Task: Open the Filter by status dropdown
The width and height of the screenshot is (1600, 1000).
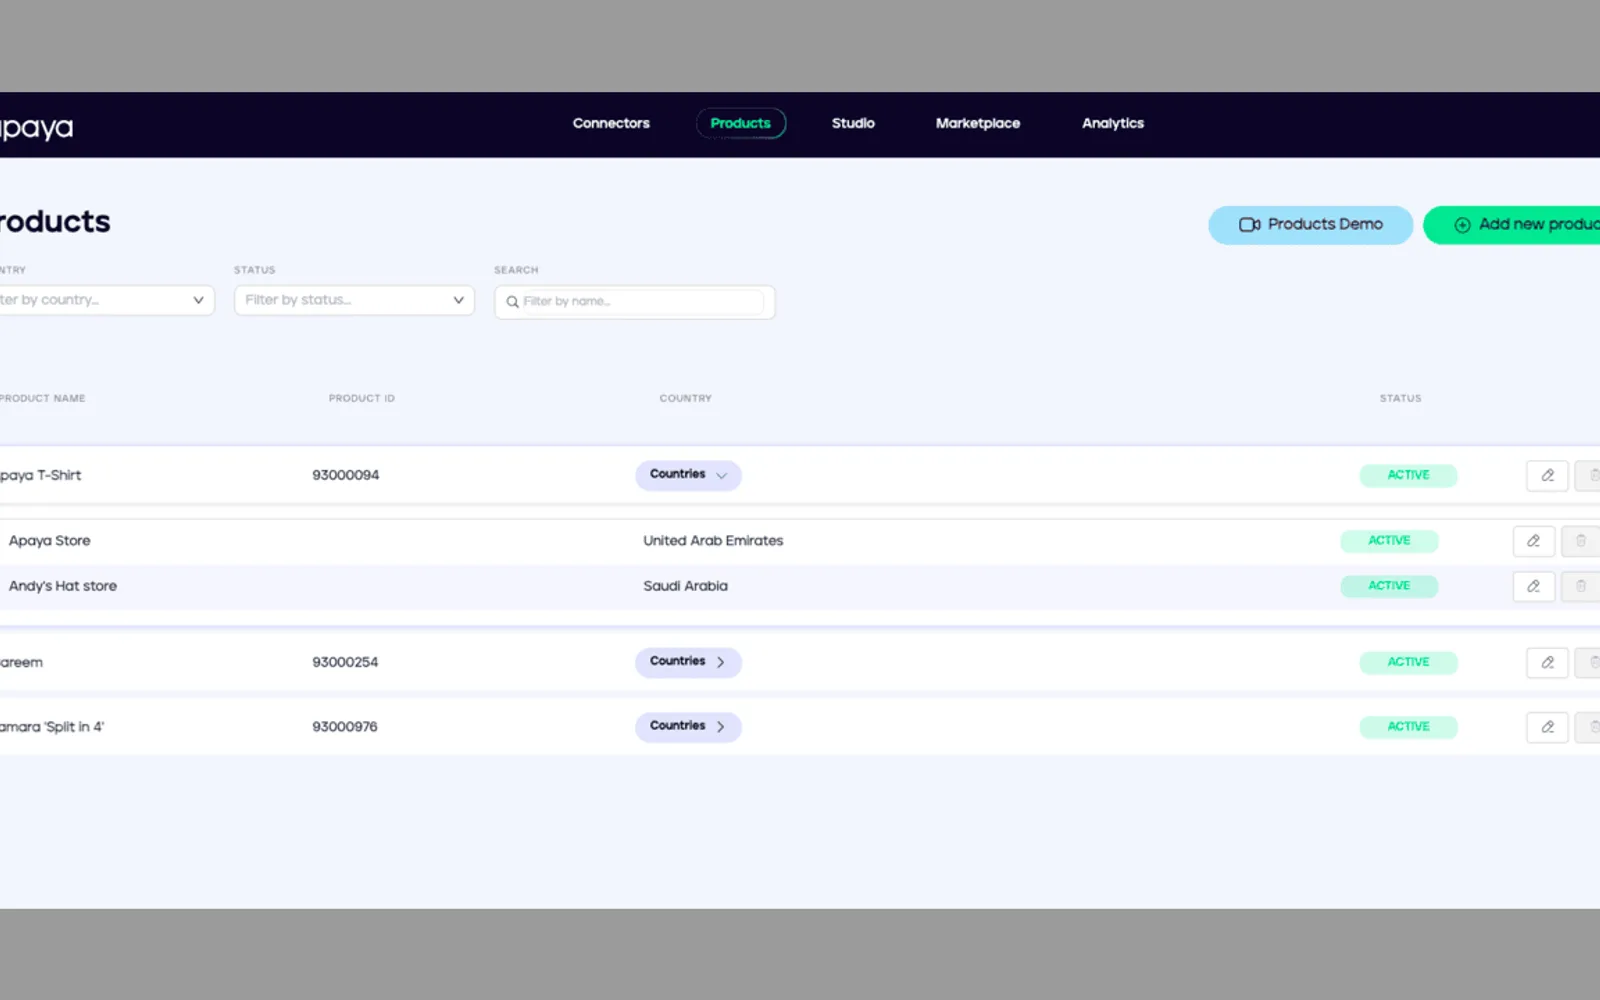Action: [x=354, y=300]
